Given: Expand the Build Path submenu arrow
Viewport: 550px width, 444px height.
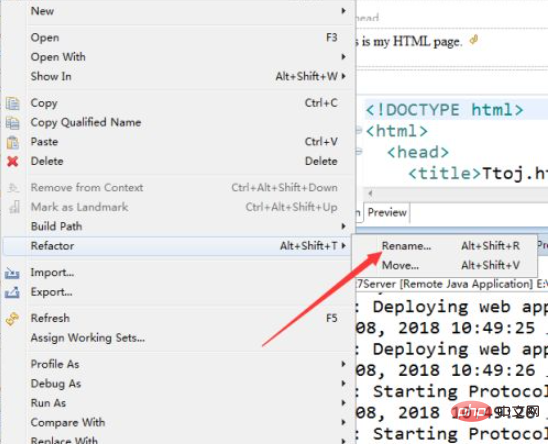Looking at the screenshot, I should pyautogui.click(x=344, y=226).
